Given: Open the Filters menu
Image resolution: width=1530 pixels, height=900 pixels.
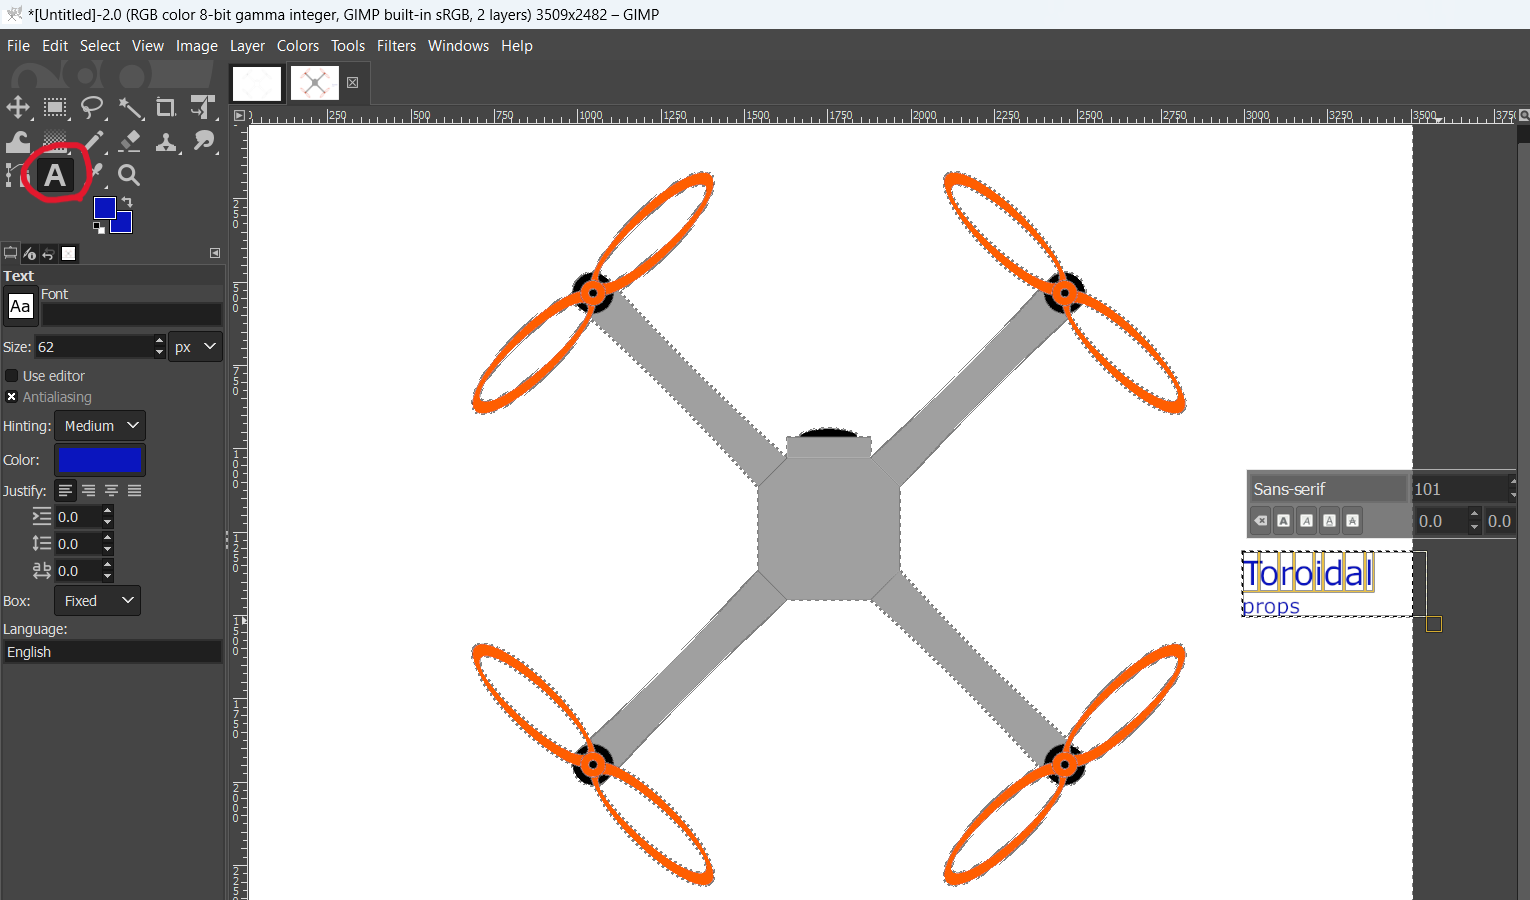Looking at the screenshot, I should (396, 46).
